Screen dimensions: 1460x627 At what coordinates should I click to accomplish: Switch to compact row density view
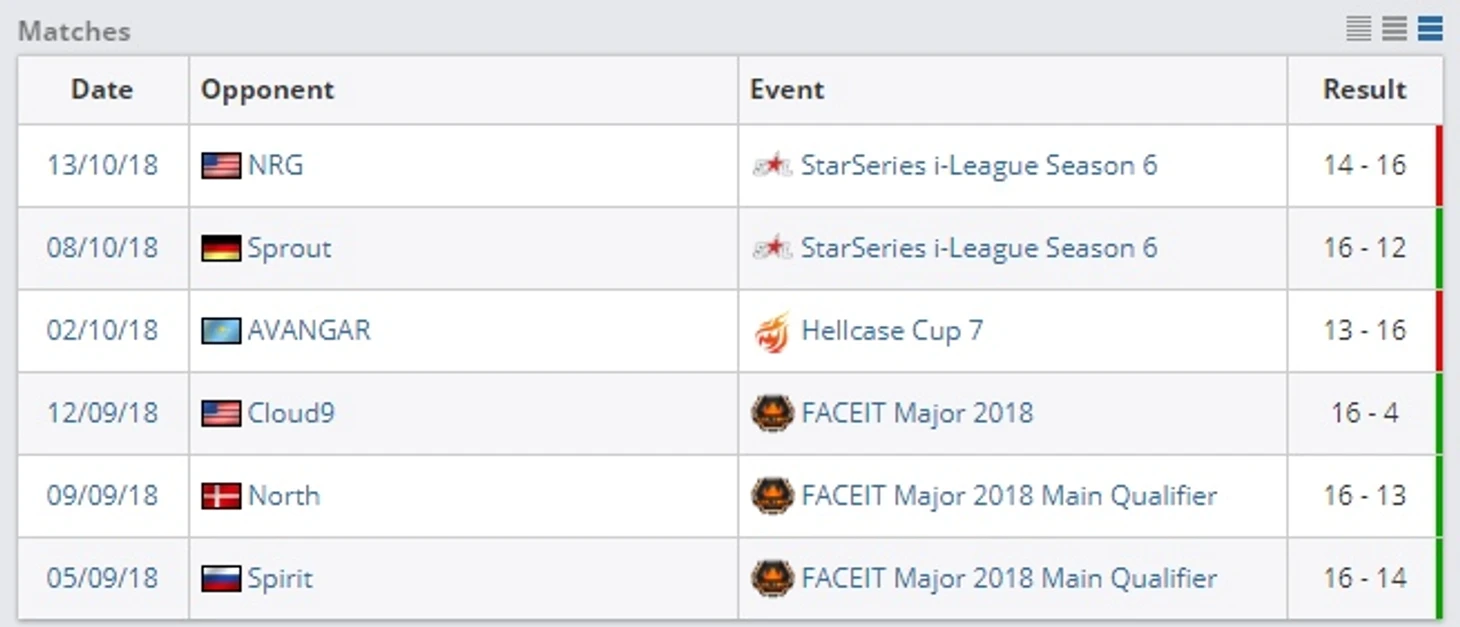tap(1358, 29)
